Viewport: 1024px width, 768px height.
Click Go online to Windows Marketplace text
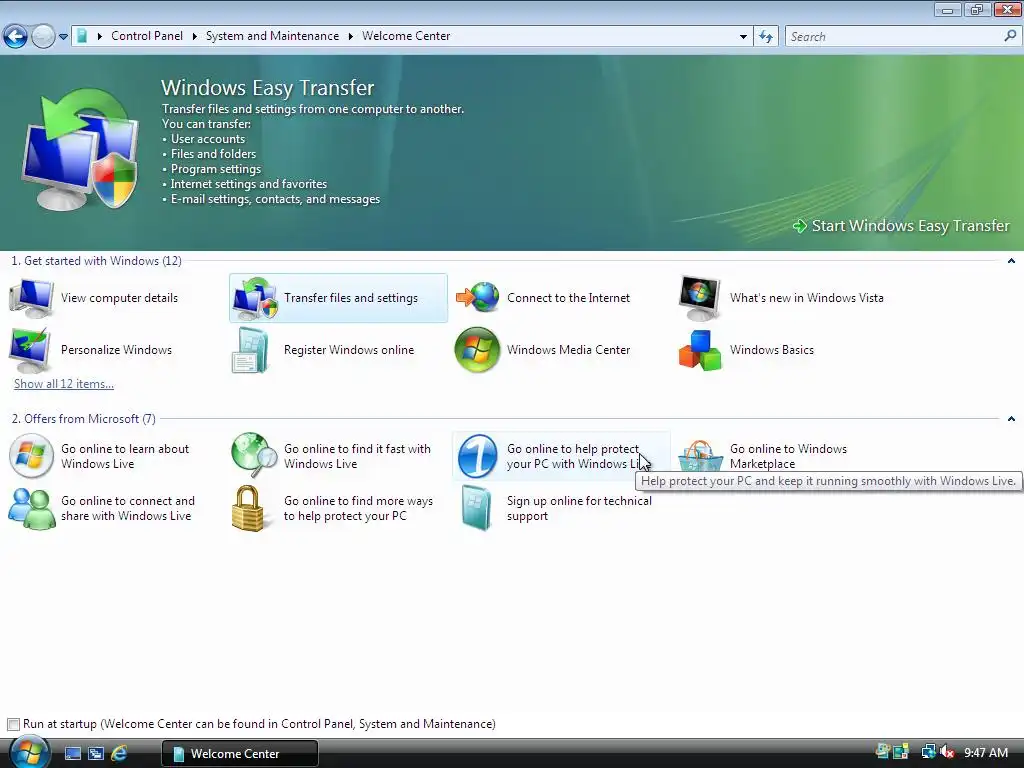(x=788, y=456)
